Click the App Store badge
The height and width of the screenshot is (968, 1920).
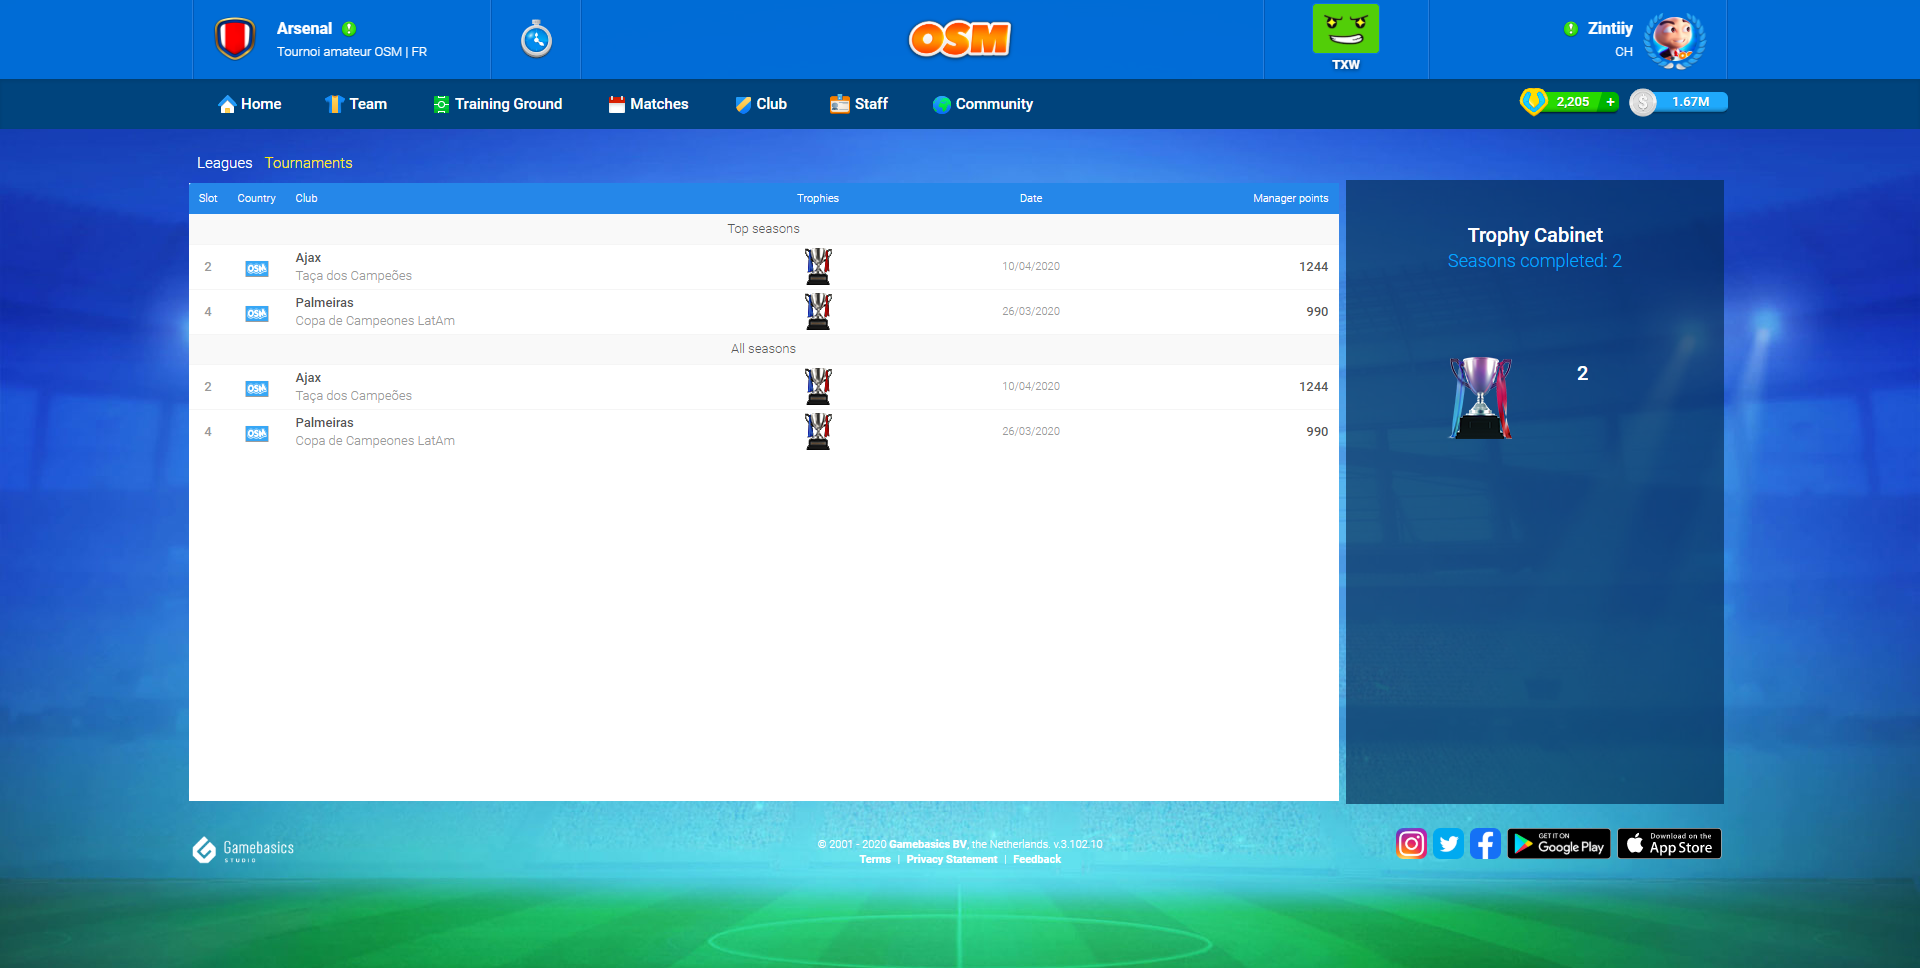tap(1669, 844)
